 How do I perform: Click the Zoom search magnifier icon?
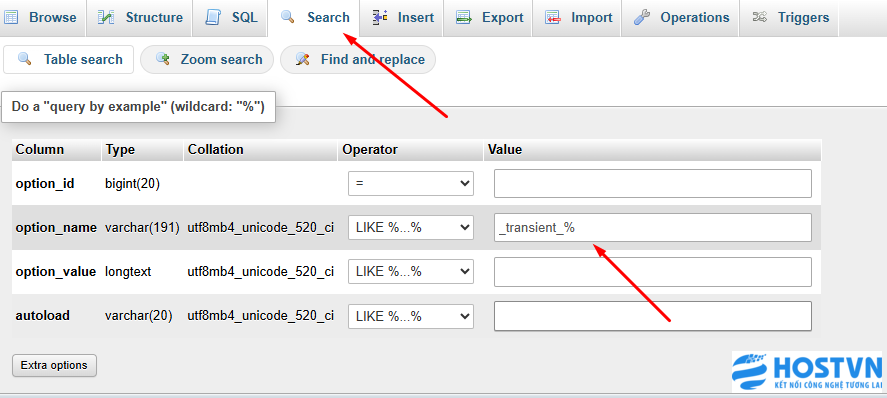point(163,59)
